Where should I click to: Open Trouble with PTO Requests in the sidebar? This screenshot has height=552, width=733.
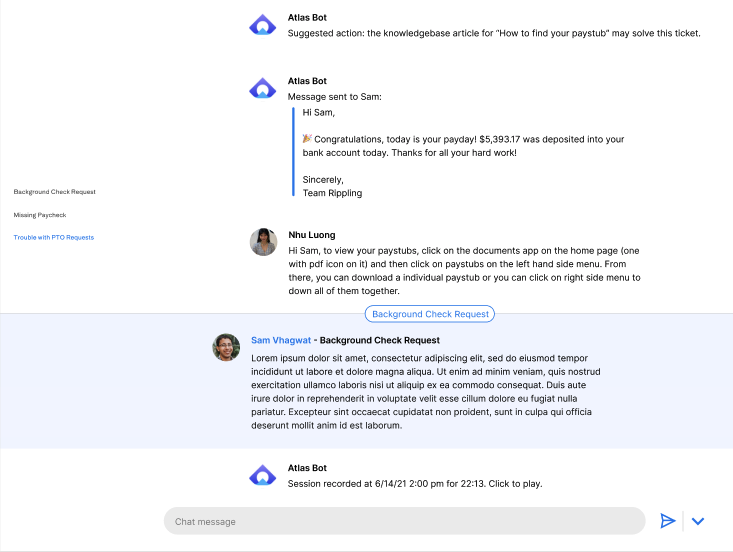(x=53, y=238)
